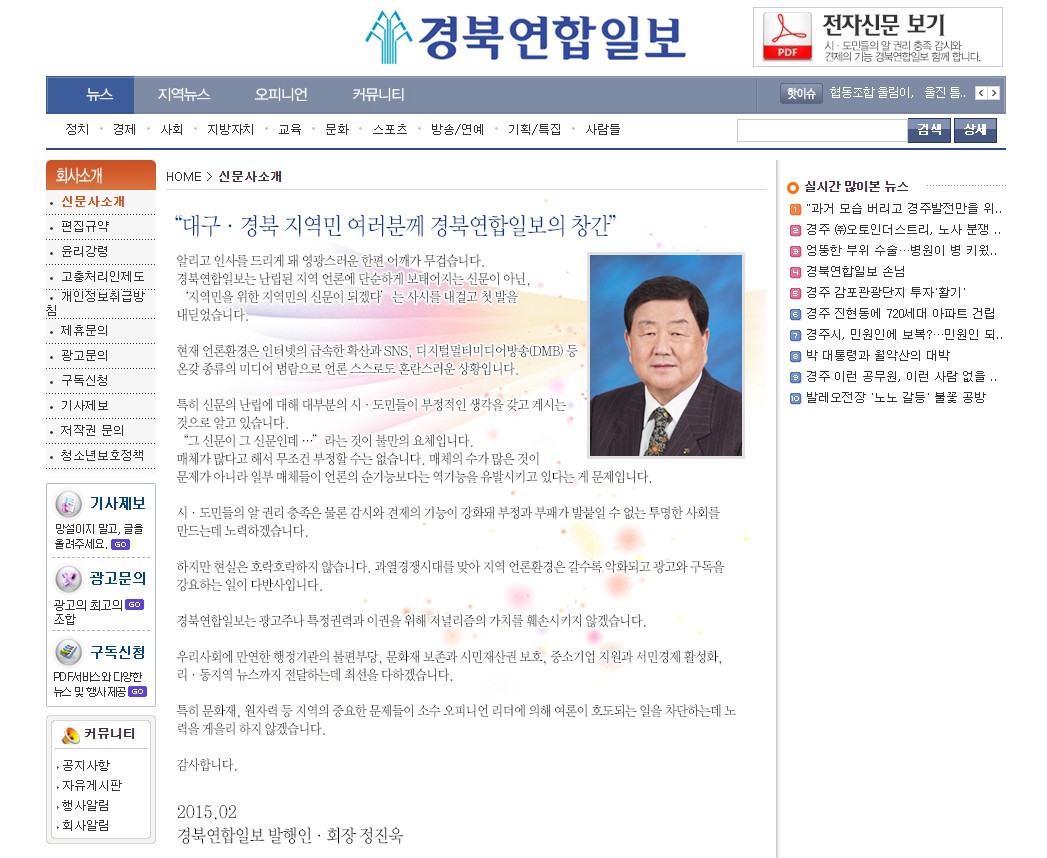The height and width of the screenshot is (858, 1047).
Task: Click the 구독신청 round icon
Action: click(68, 652)
